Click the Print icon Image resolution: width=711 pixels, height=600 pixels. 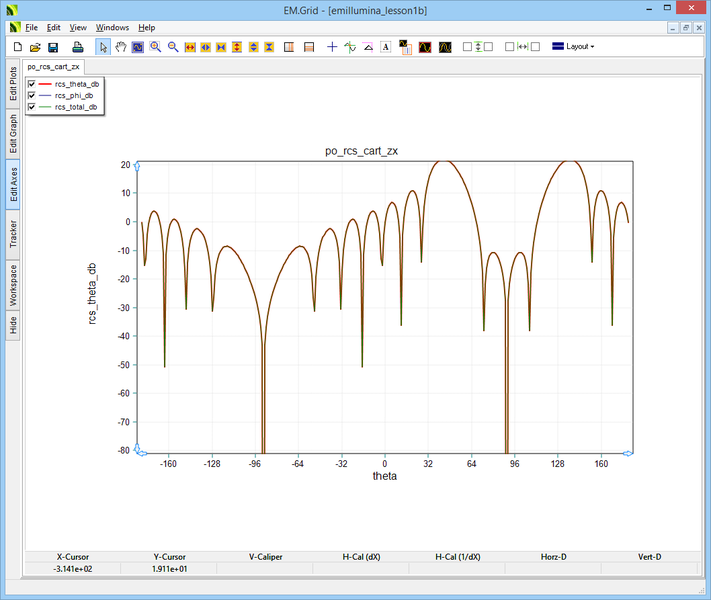coord(78,47)
